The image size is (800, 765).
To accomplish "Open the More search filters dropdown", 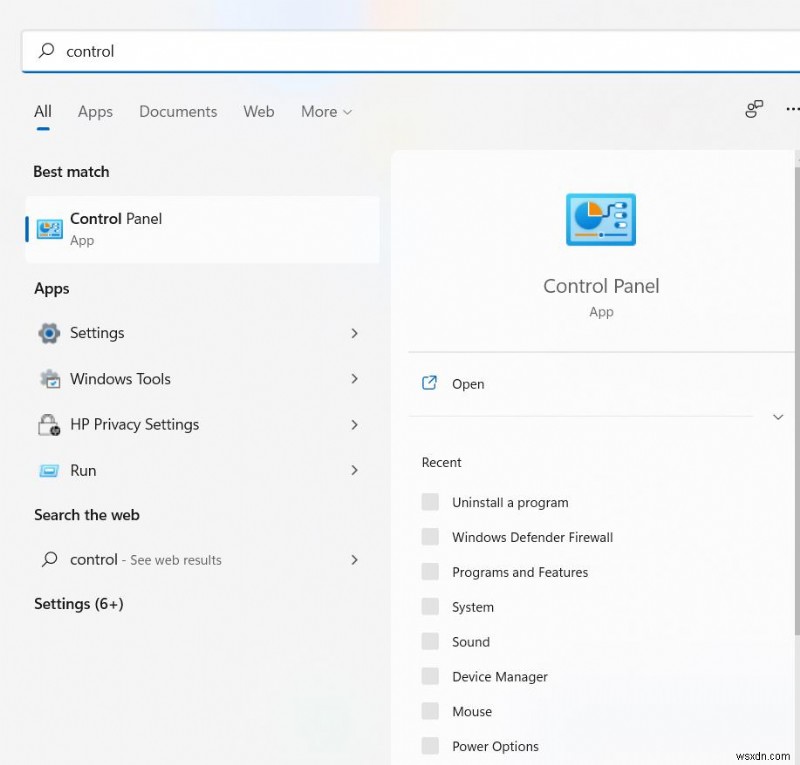I will click(325, 112).
